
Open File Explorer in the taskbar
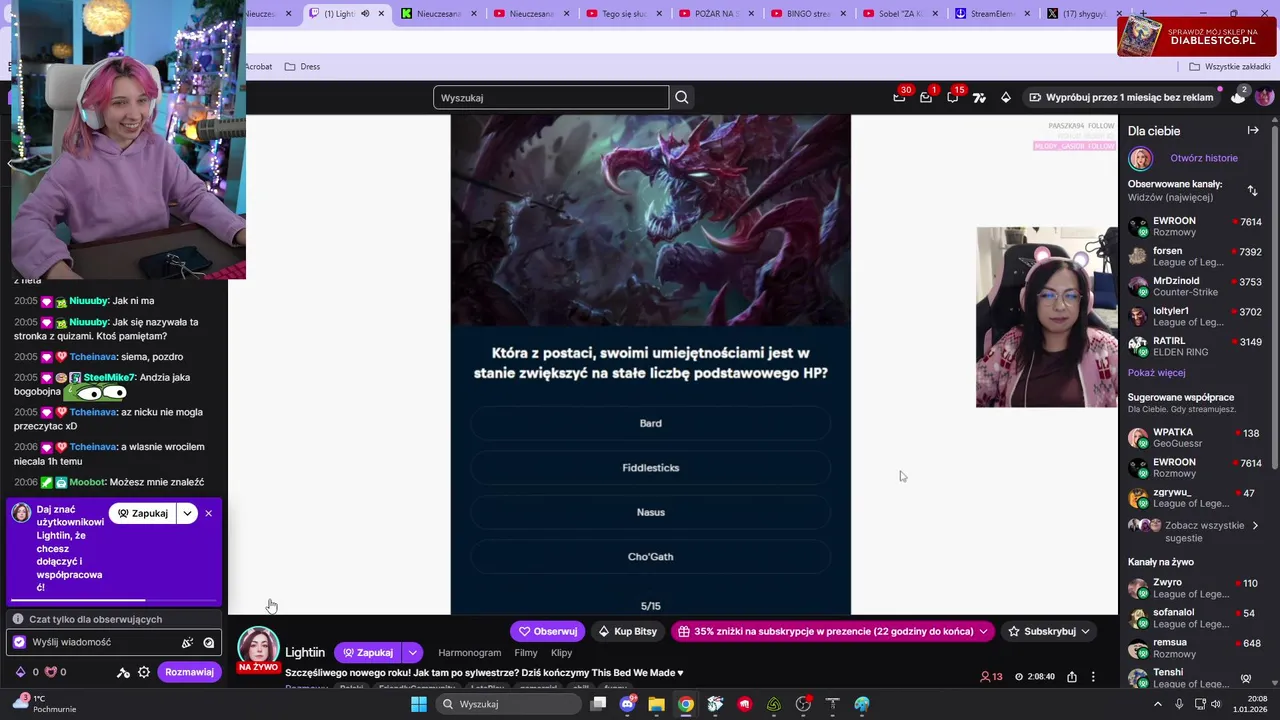click(x=656, y=704)
